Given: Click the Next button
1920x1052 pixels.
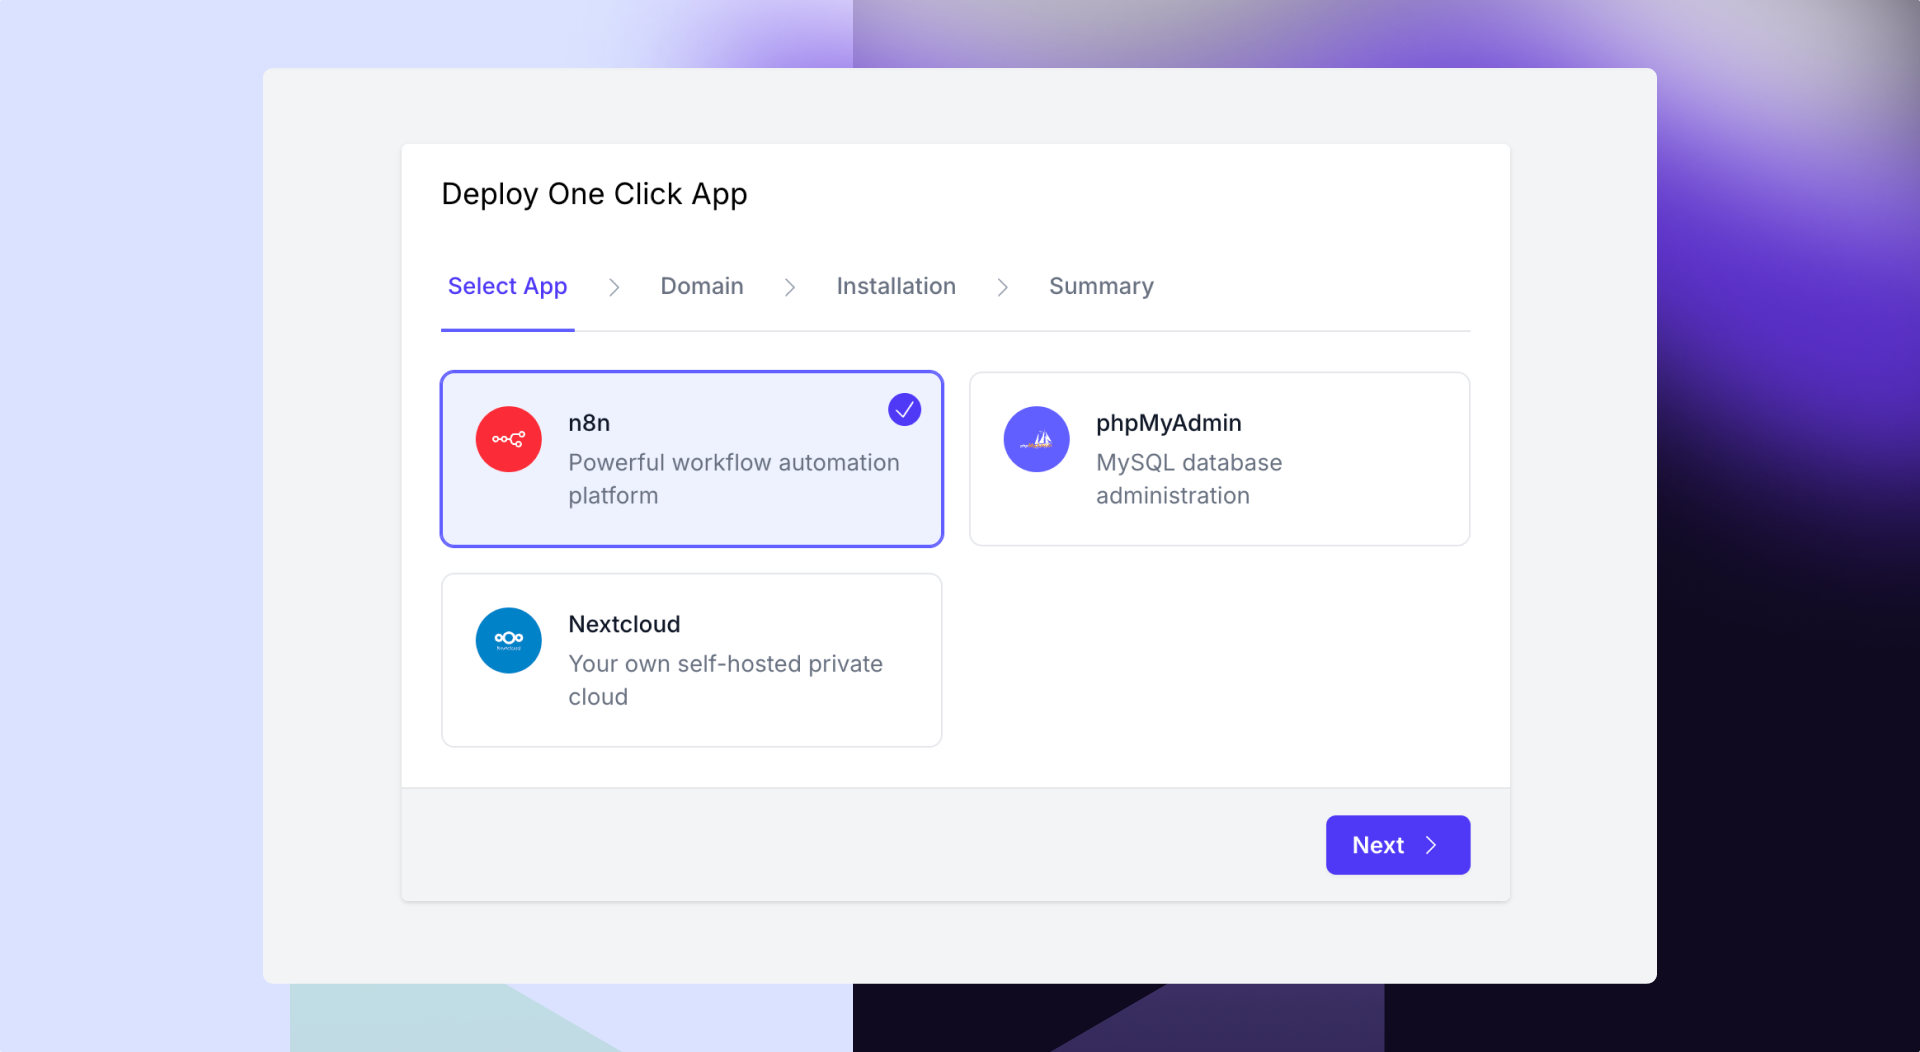Looking at the screenshot, I should pos(1397,845).
